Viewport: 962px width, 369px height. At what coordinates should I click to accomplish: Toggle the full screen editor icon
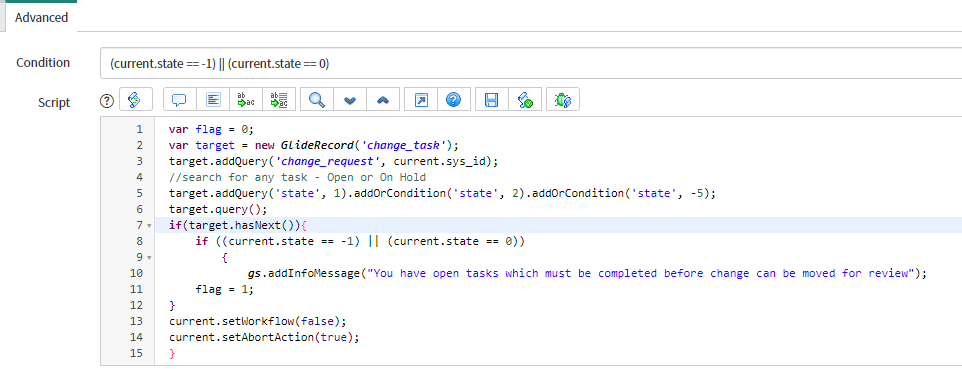click(421, 100)
